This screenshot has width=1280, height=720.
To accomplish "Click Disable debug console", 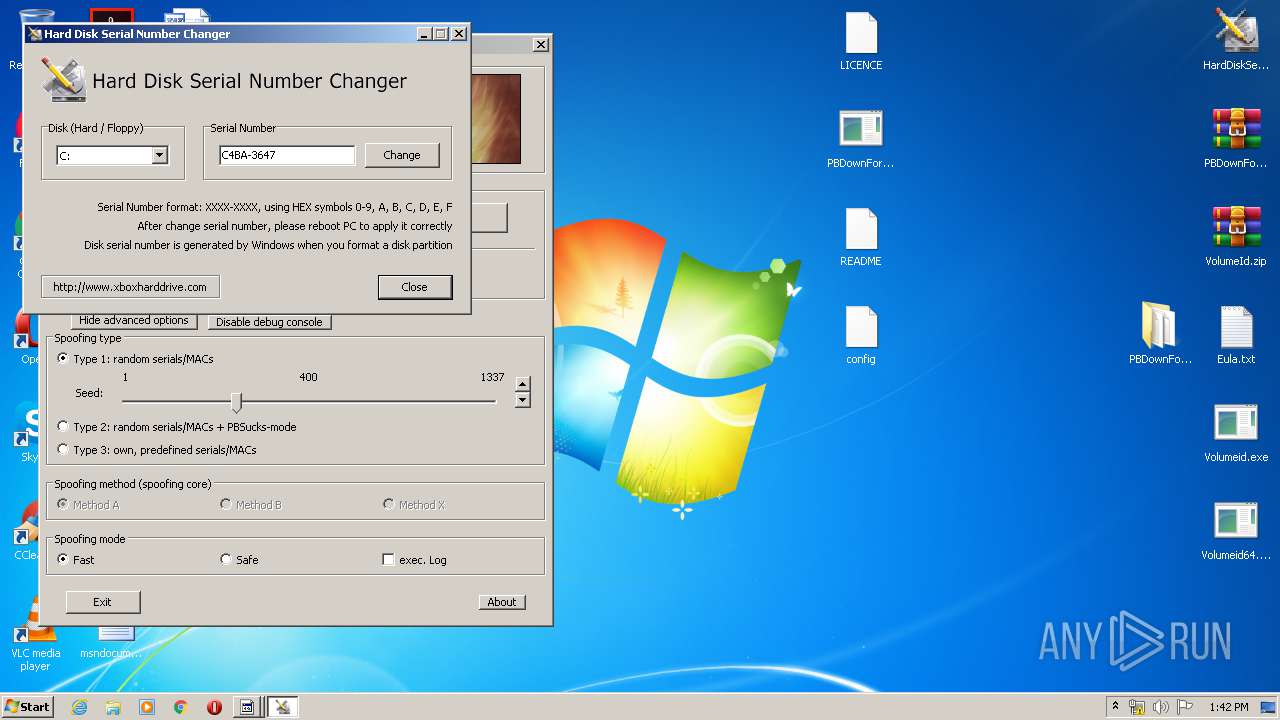I will (x=269, y=322).
